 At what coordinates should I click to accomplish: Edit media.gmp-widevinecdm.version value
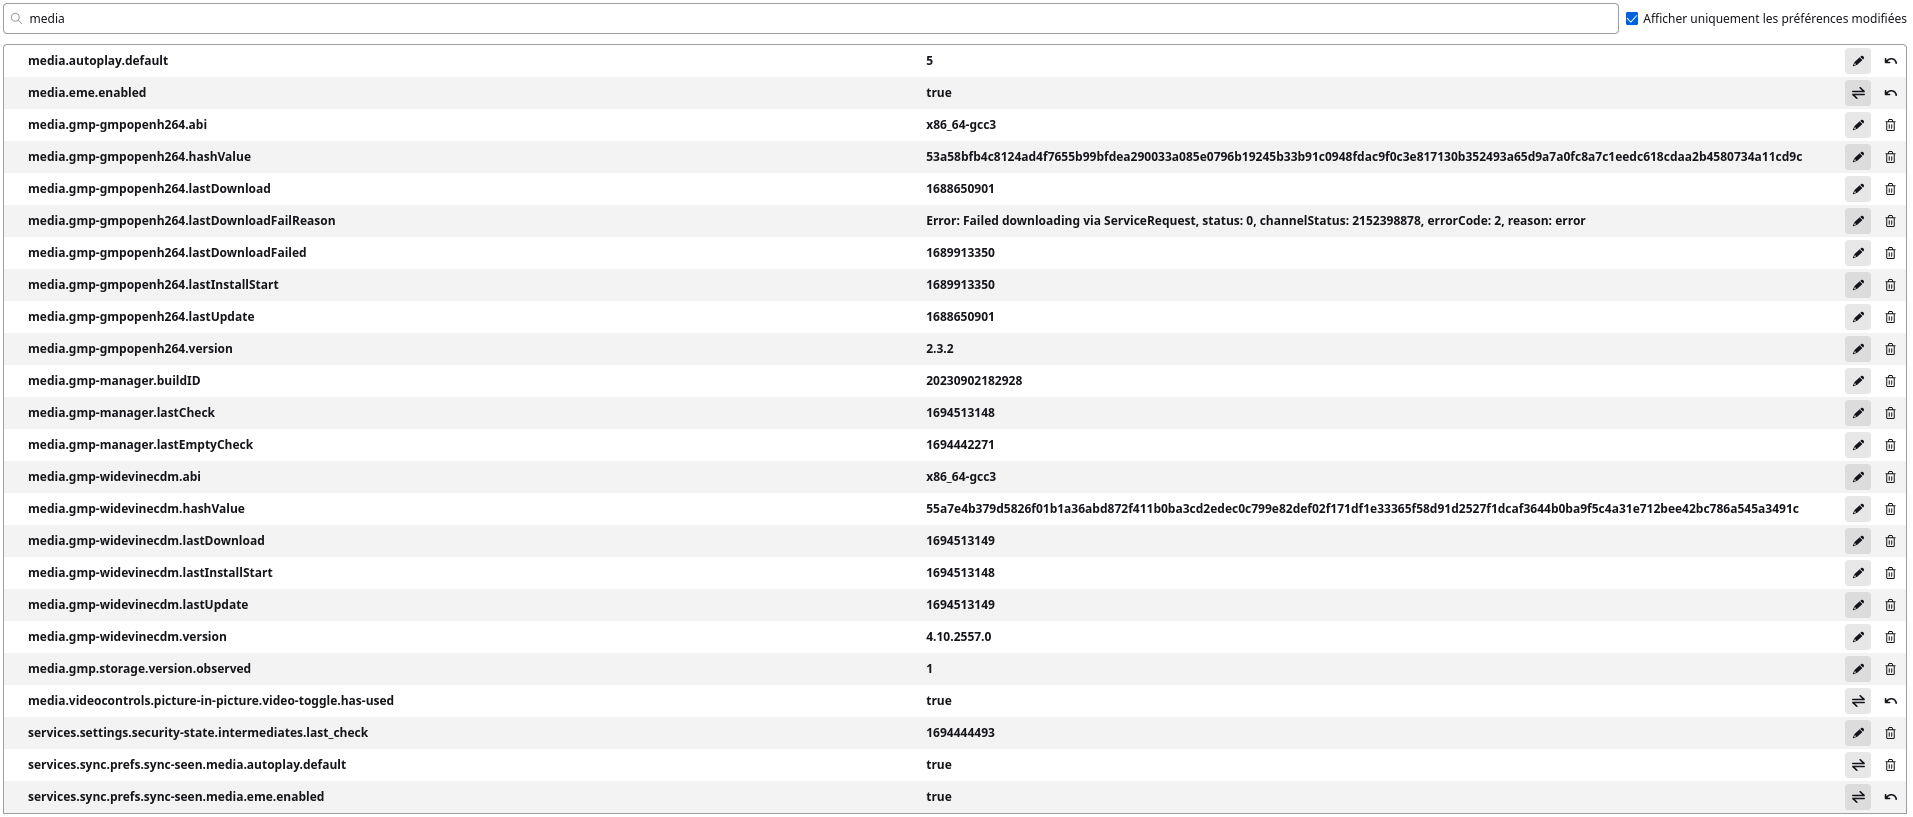[x=1858, y=637]
